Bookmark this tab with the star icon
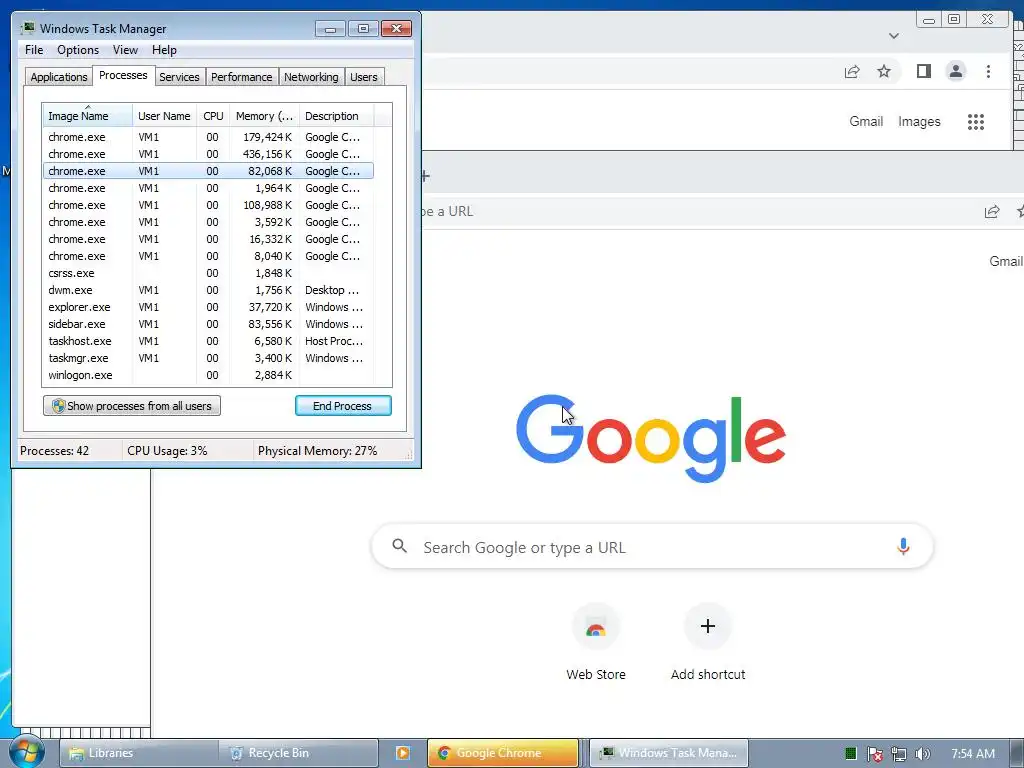 pyautogui.click(x=884, y=71)
